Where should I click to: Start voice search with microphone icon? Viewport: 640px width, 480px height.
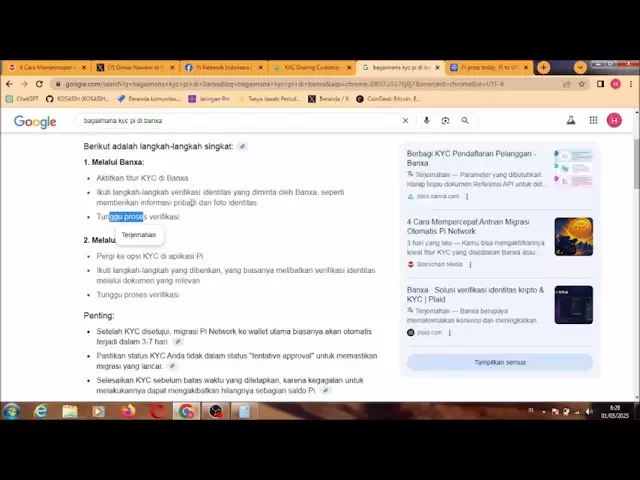click(x=427, y=120)
